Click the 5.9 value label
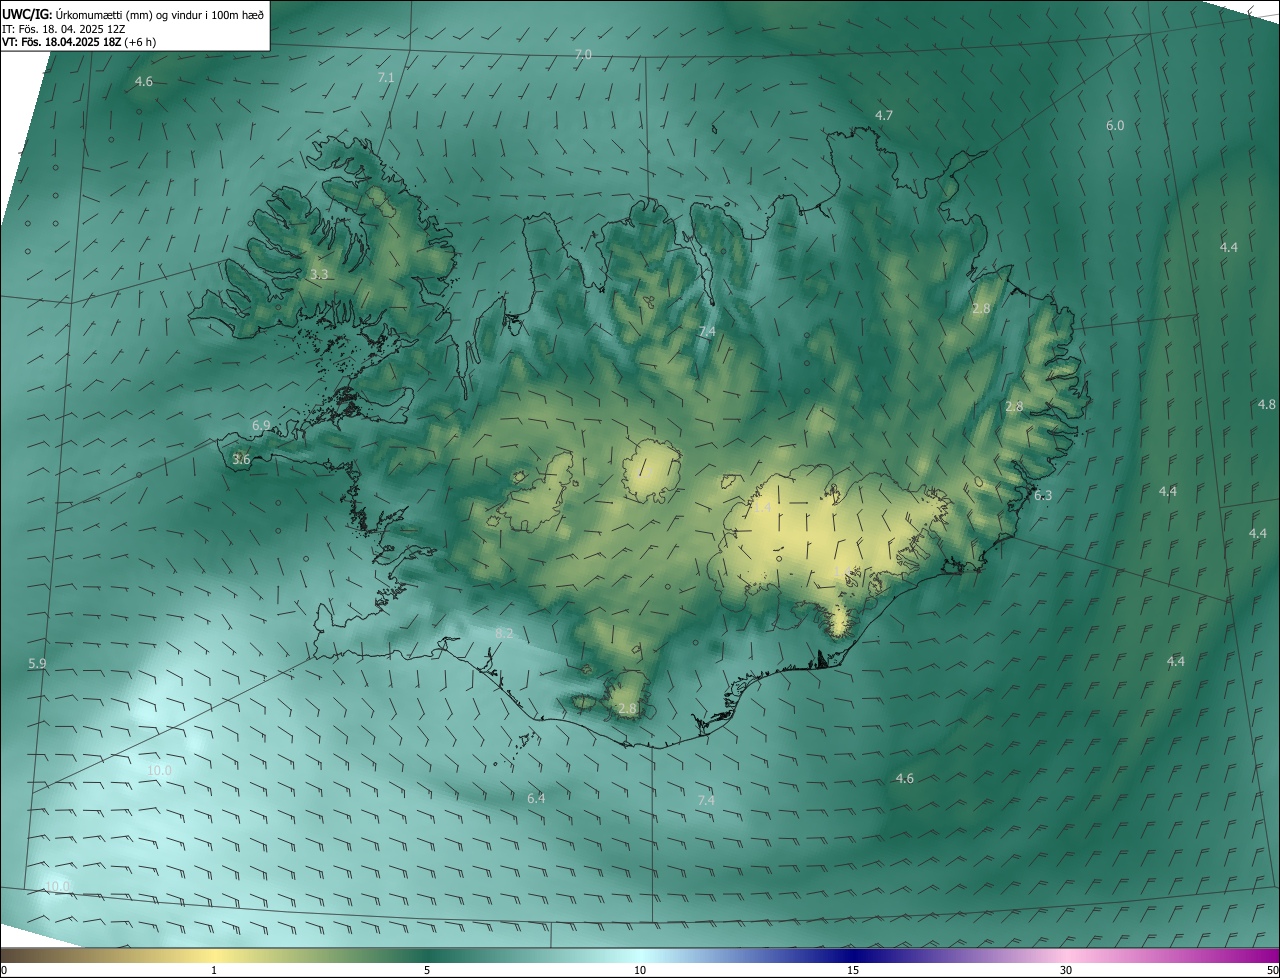Image resolution: width=1280 pixels, height=978 pixels. [38, 664]
